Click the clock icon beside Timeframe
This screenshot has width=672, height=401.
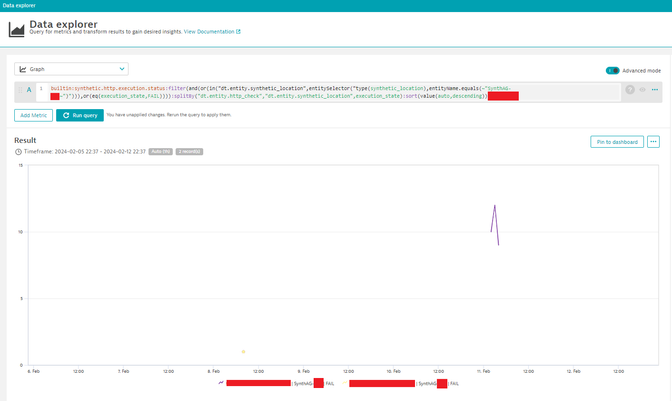click(18, 151)
